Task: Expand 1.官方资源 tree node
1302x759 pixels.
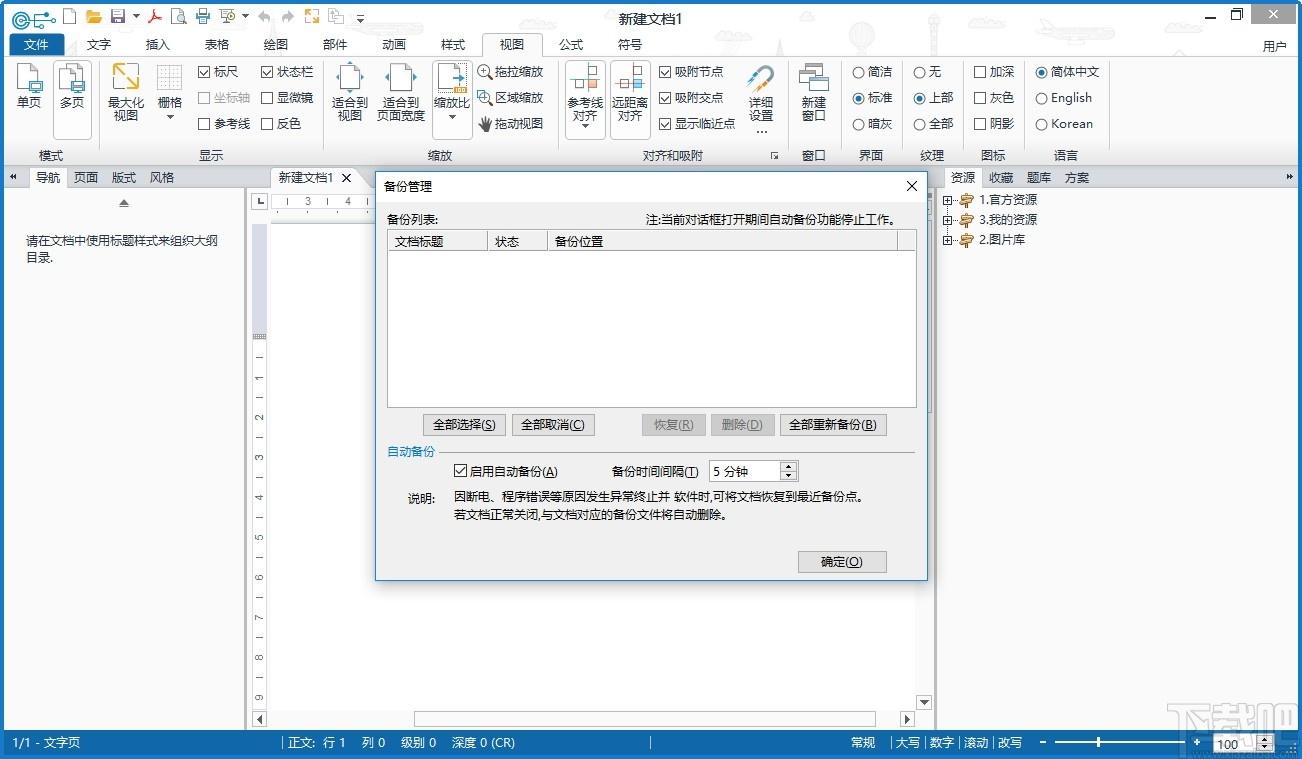Action: tap(948, 200)
